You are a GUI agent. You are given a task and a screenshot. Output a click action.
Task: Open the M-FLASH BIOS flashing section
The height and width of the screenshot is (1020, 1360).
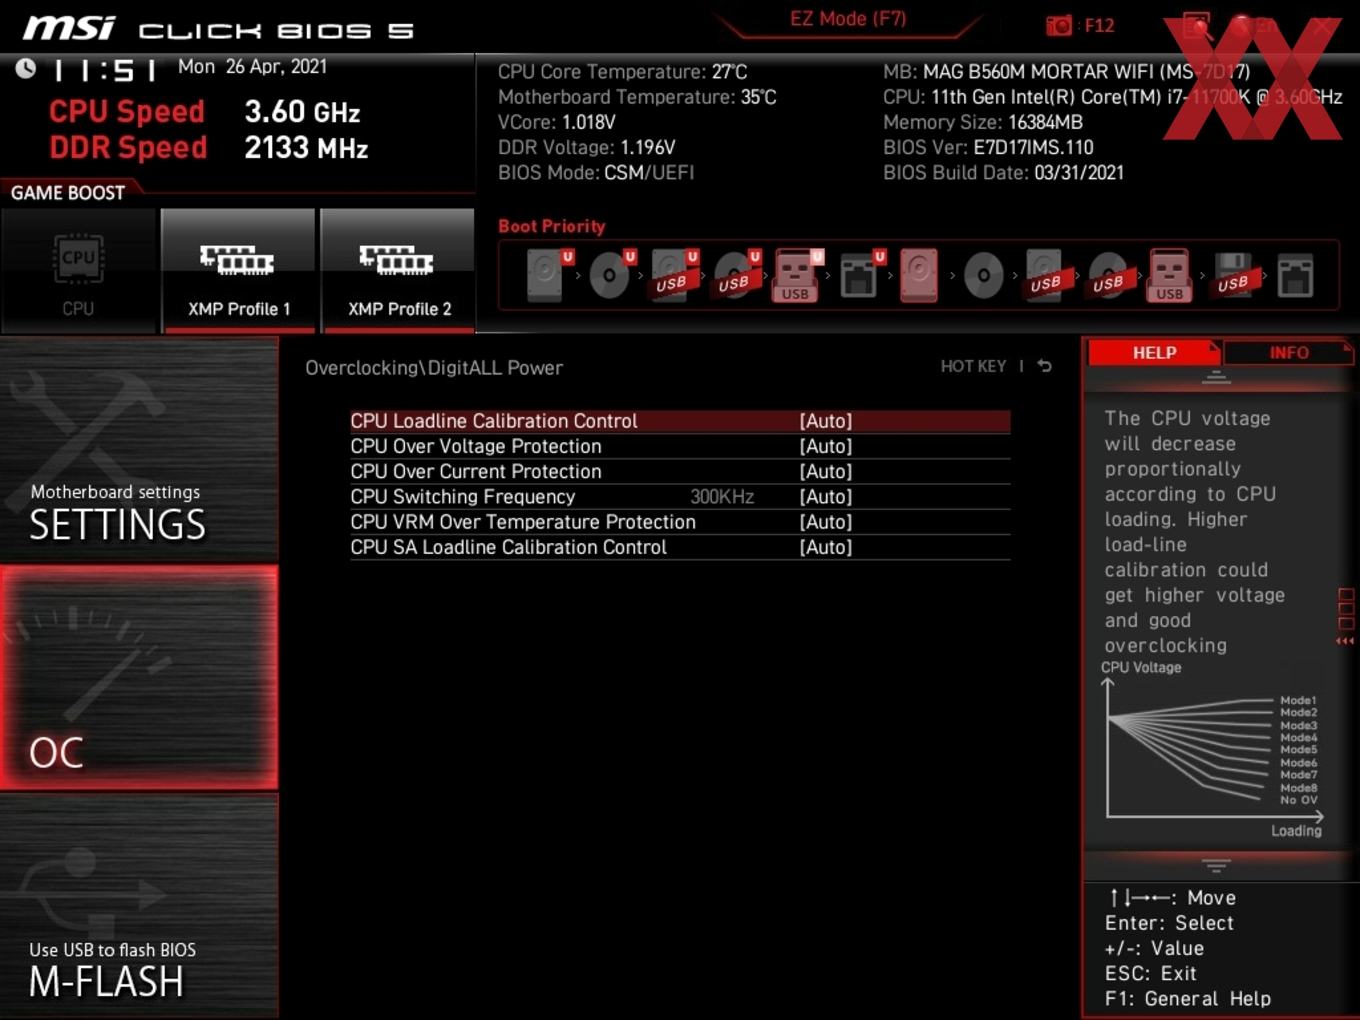139,906
